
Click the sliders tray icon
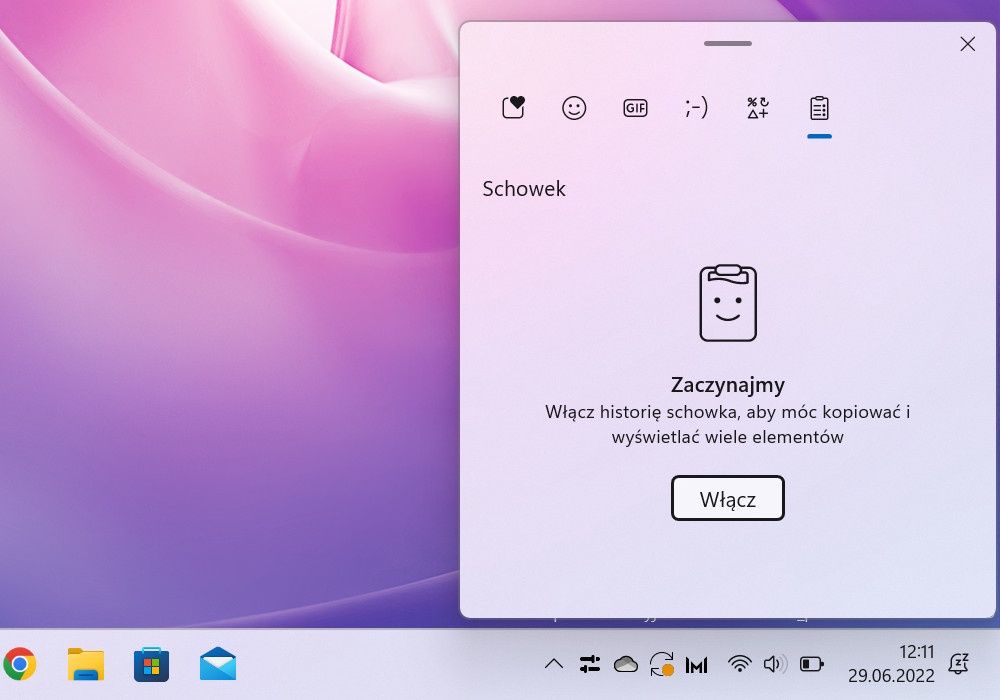pos(590,664)
